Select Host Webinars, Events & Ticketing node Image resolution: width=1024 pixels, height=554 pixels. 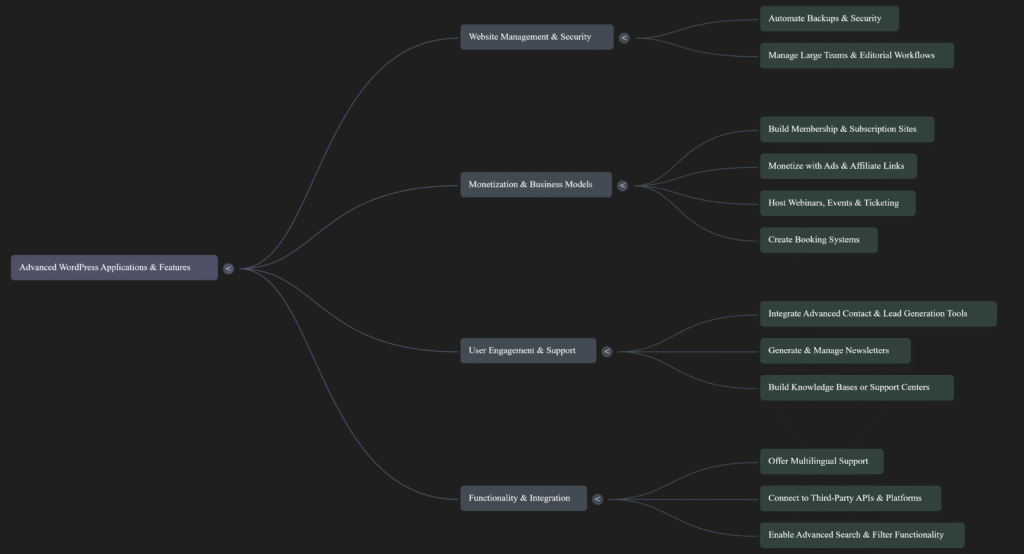pos(838,203)
